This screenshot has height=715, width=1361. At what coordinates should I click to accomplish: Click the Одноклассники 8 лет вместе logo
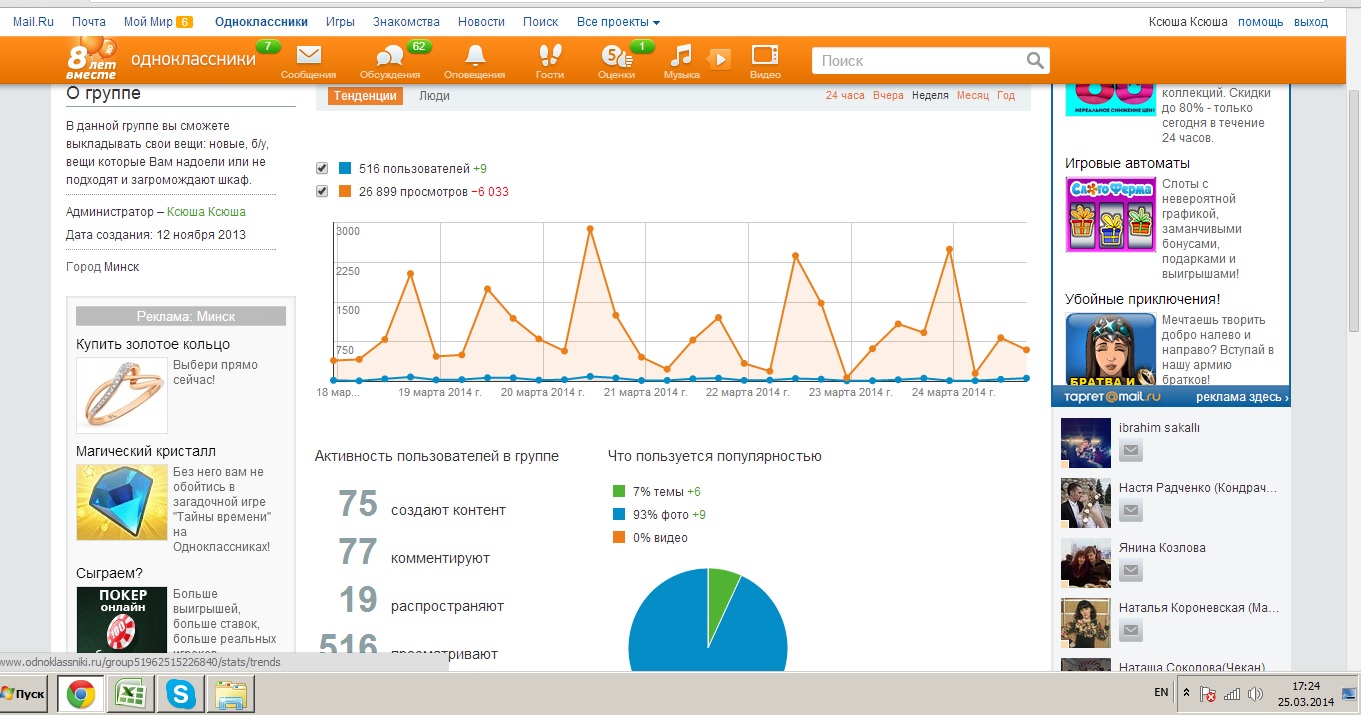pyautogui.click(x=92, y=60)
